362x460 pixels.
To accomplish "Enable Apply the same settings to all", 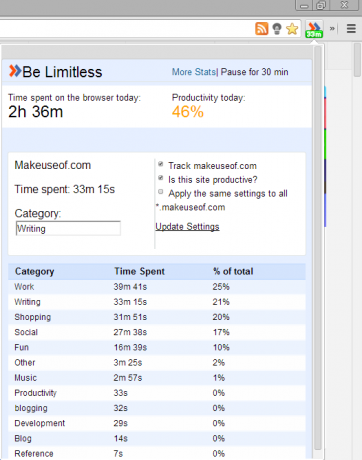I will click(x=161, y=192).
